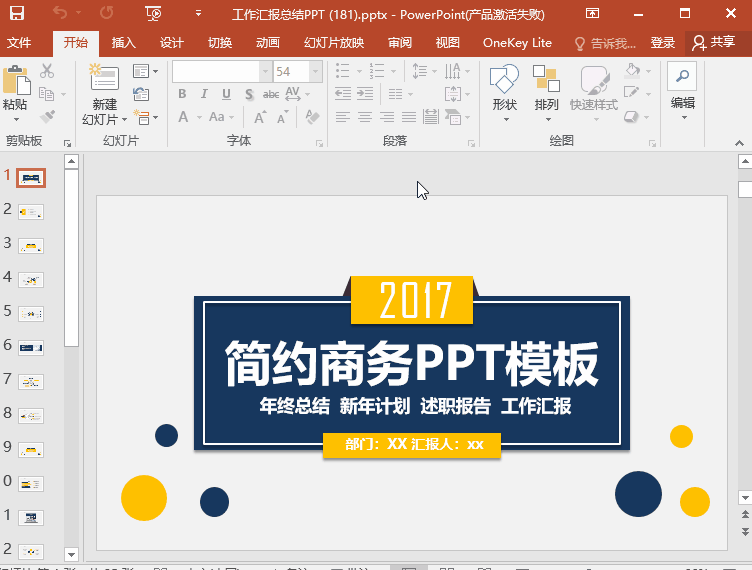Click the Undo arrow icon
The width and height of the screenshot is (752, 570).
(x=59, y=13)
